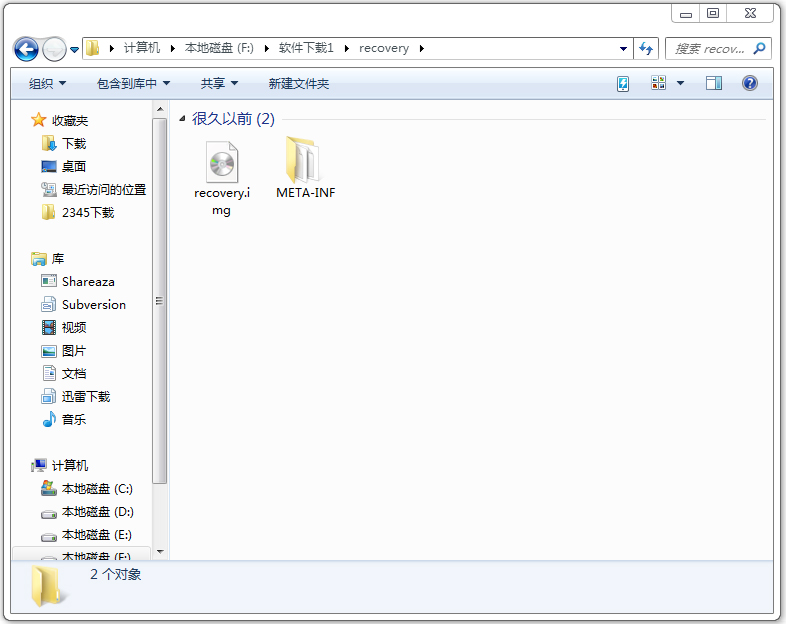The image size is (786, 624).
Task: Select 计算机 in navigation pane
Action: [x=70, y=466]
